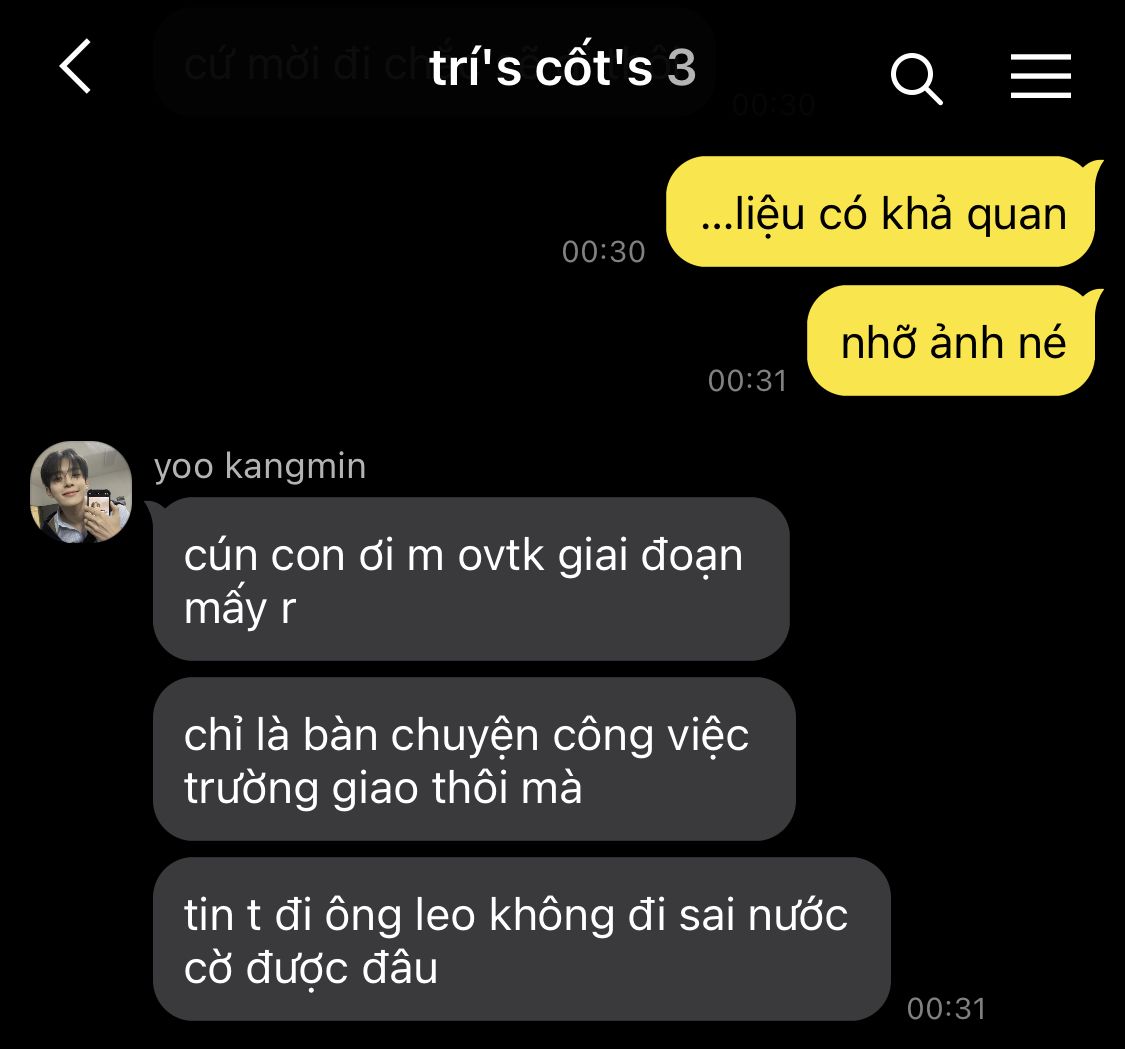Click the 00:30 timestamp beside 'liệu có khả quan'

coord(603,252)
